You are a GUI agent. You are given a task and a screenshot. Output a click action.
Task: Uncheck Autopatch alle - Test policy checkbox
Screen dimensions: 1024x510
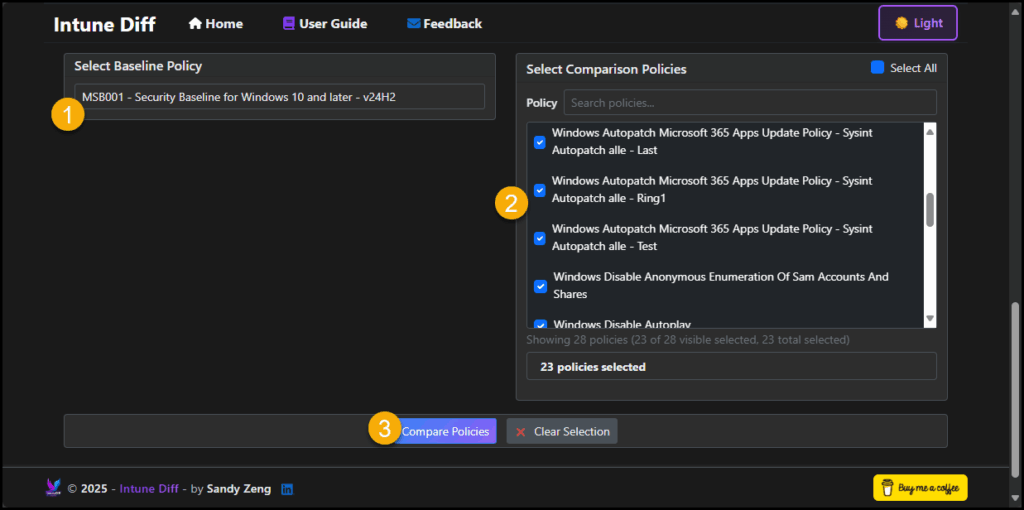540,238
